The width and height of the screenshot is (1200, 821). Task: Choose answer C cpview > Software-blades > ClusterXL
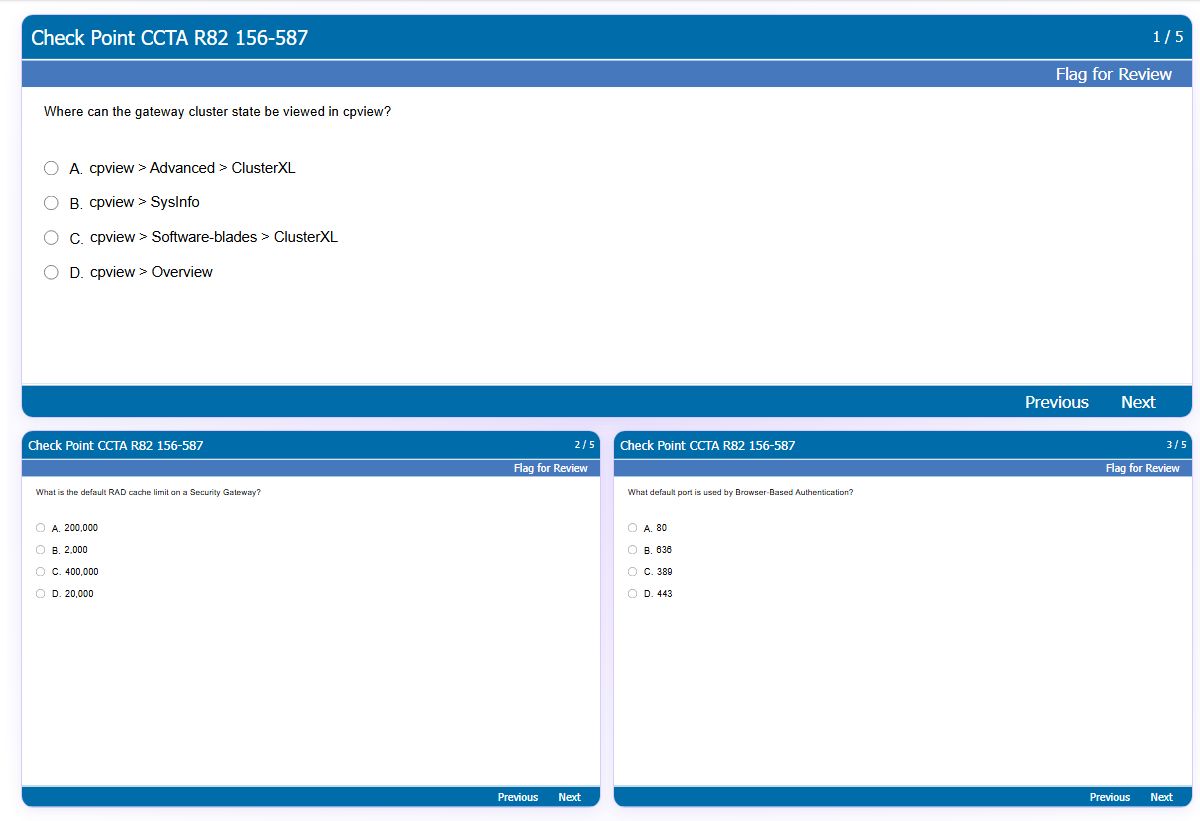coord(51,238)
